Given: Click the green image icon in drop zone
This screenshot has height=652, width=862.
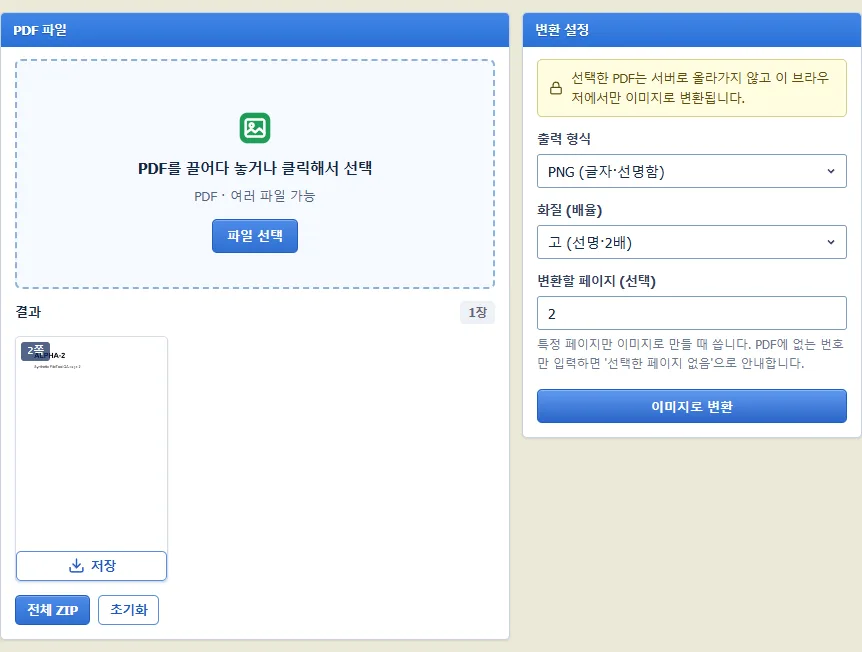Looking at the screenshot, I should point(255,128).
